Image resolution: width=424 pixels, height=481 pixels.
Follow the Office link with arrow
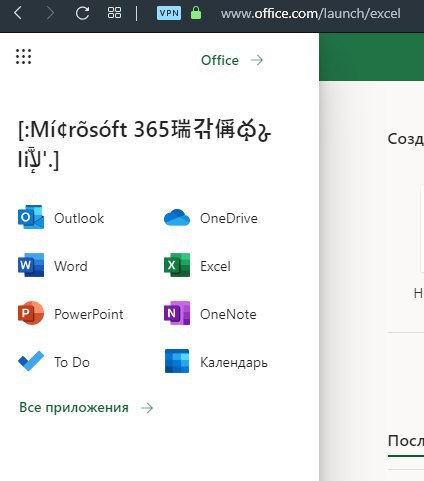232,60
